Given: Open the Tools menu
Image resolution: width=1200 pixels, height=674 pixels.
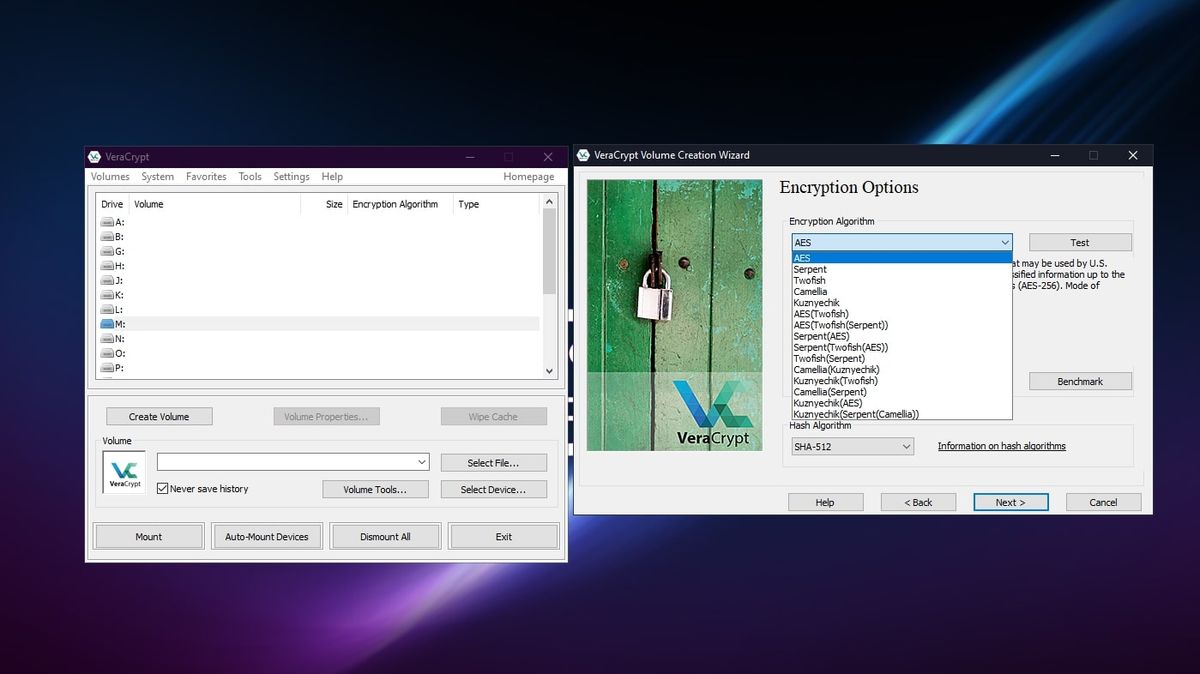Looking at the screenshot, I should (249, 176).
